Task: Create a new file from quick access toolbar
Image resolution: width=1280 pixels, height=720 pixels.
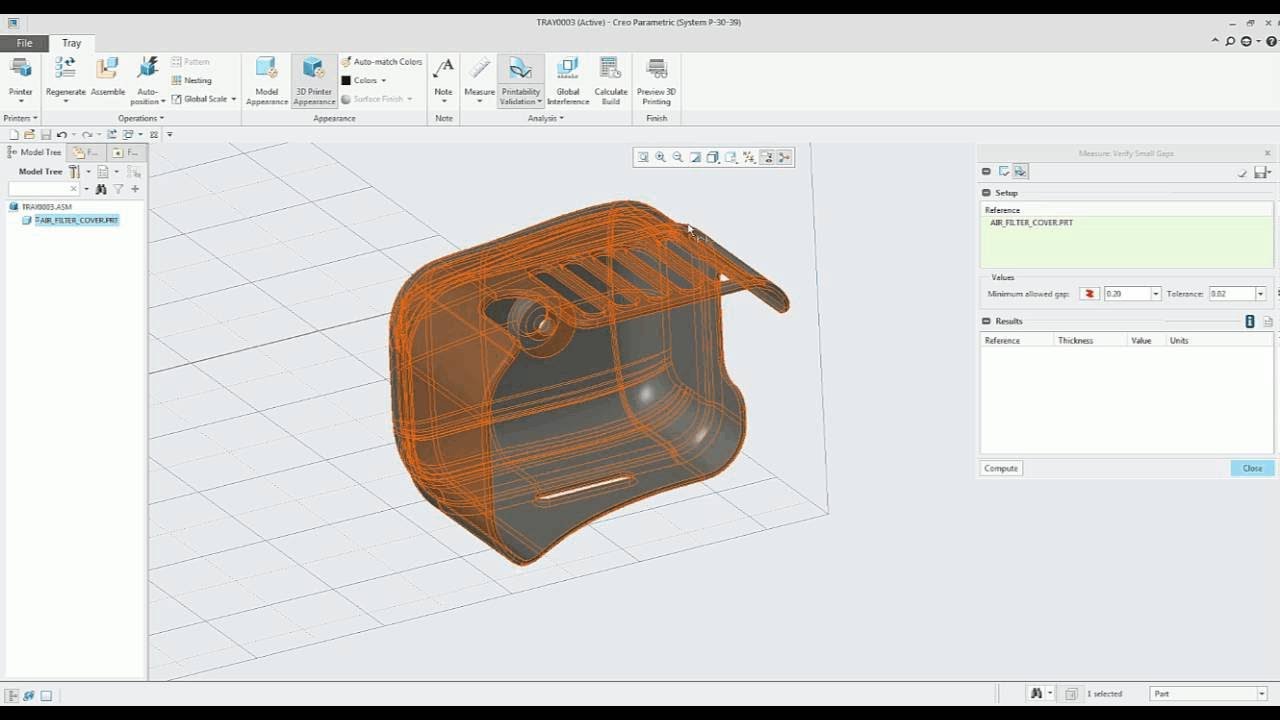Action: coord(14,134)
